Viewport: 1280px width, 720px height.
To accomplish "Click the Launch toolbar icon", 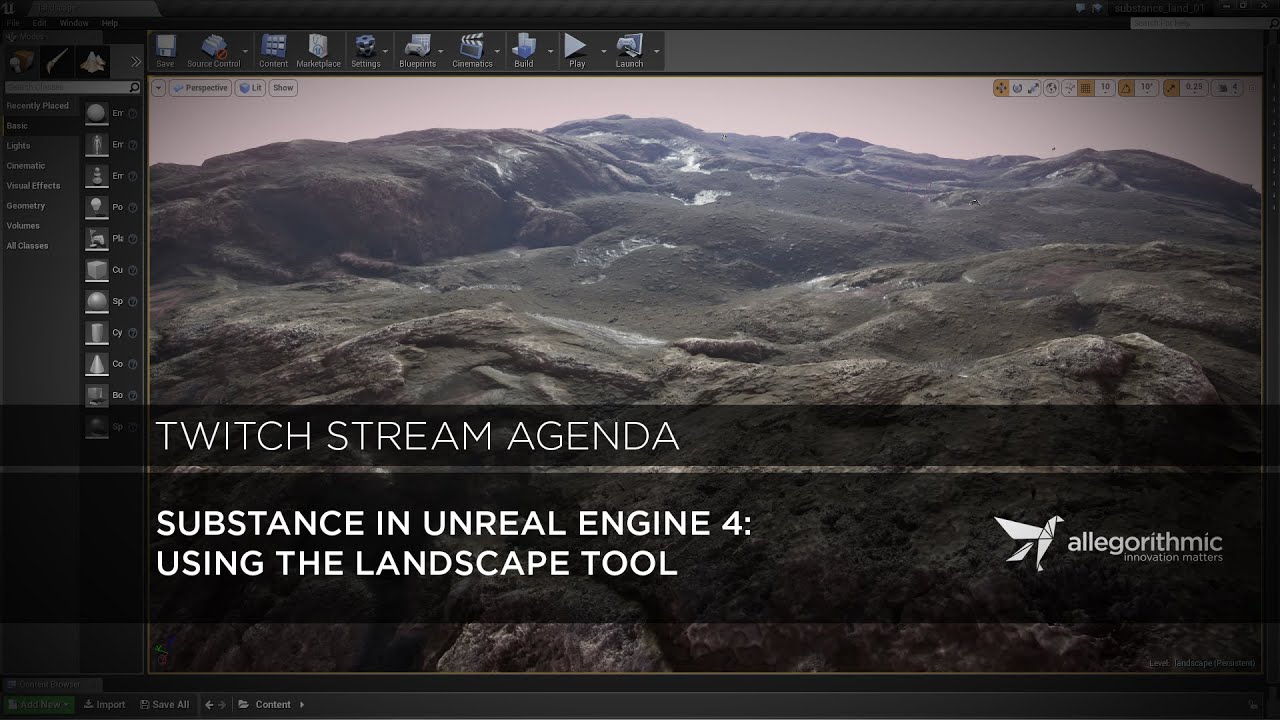I will (629, 51).
